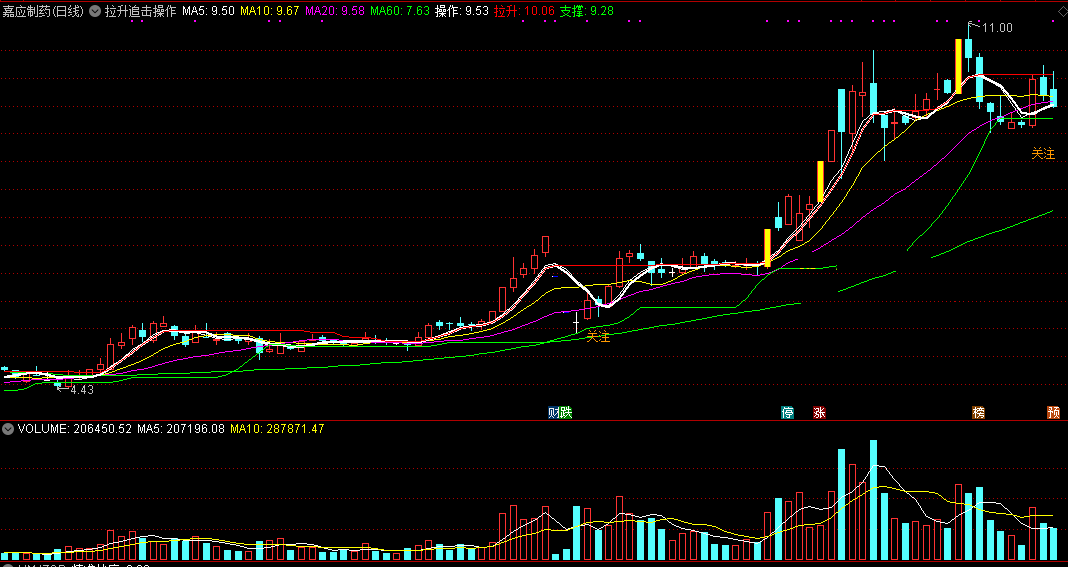The width and height of the screenshot is (1068, 567).
Task: Click the 操作: 9.53 value
Action: pyautogui.click(x=462, y=12)
